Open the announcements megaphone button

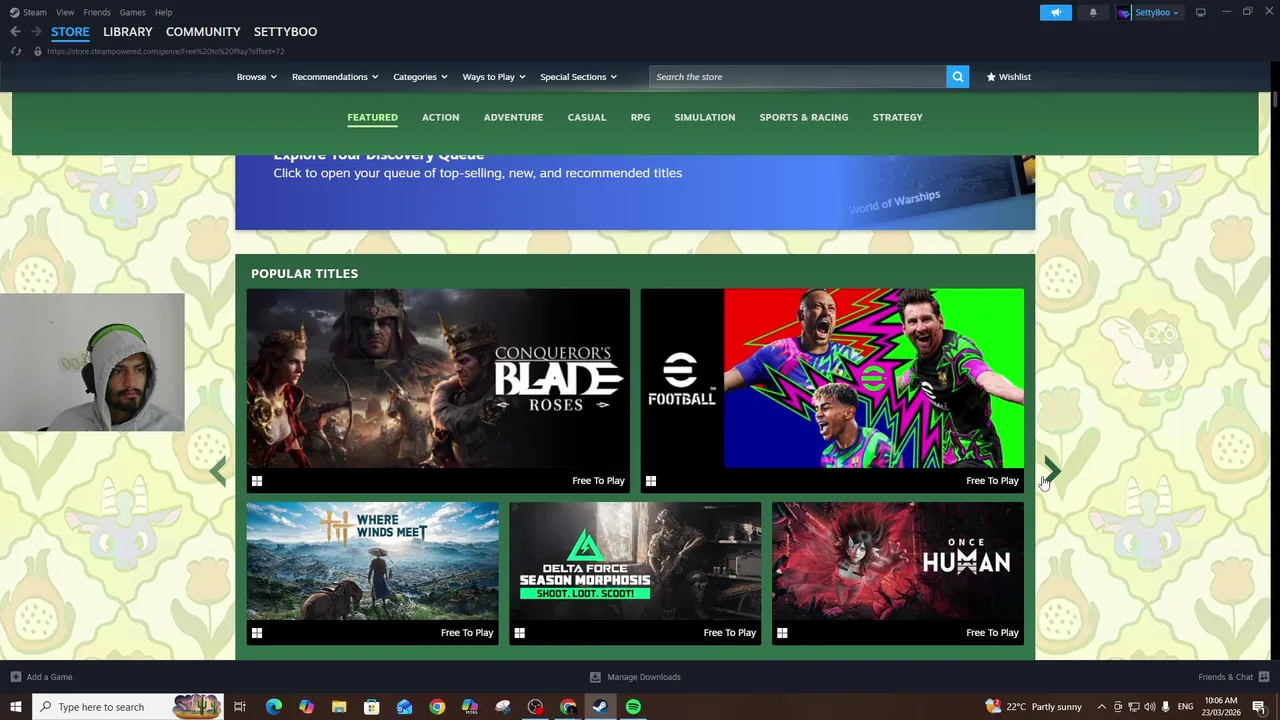(x=1055, y=12)
